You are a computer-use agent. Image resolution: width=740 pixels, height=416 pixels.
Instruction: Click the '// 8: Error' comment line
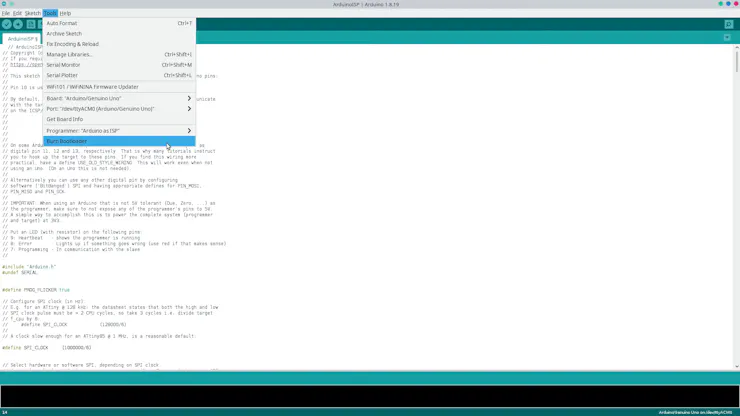pyautogui.click(x=114, y=244)
